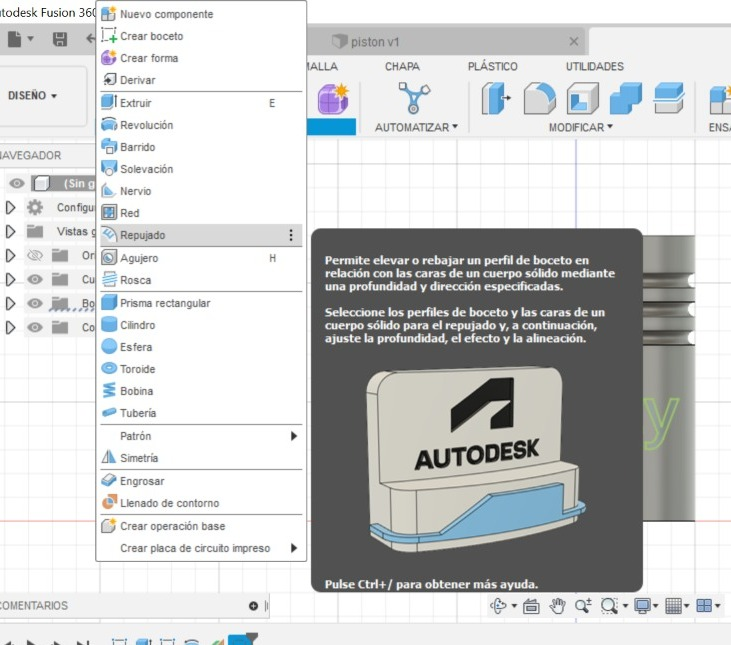Open the UTILIDADES ribbon tab
731x645 pixels.
pyautogui.click(x=594, y=66)
